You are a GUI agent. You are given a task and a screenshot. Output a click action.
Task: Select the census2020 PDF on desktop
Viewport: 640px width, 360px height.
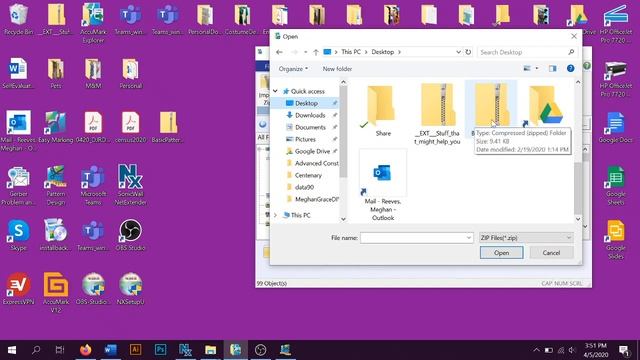[x=130, y=127]
